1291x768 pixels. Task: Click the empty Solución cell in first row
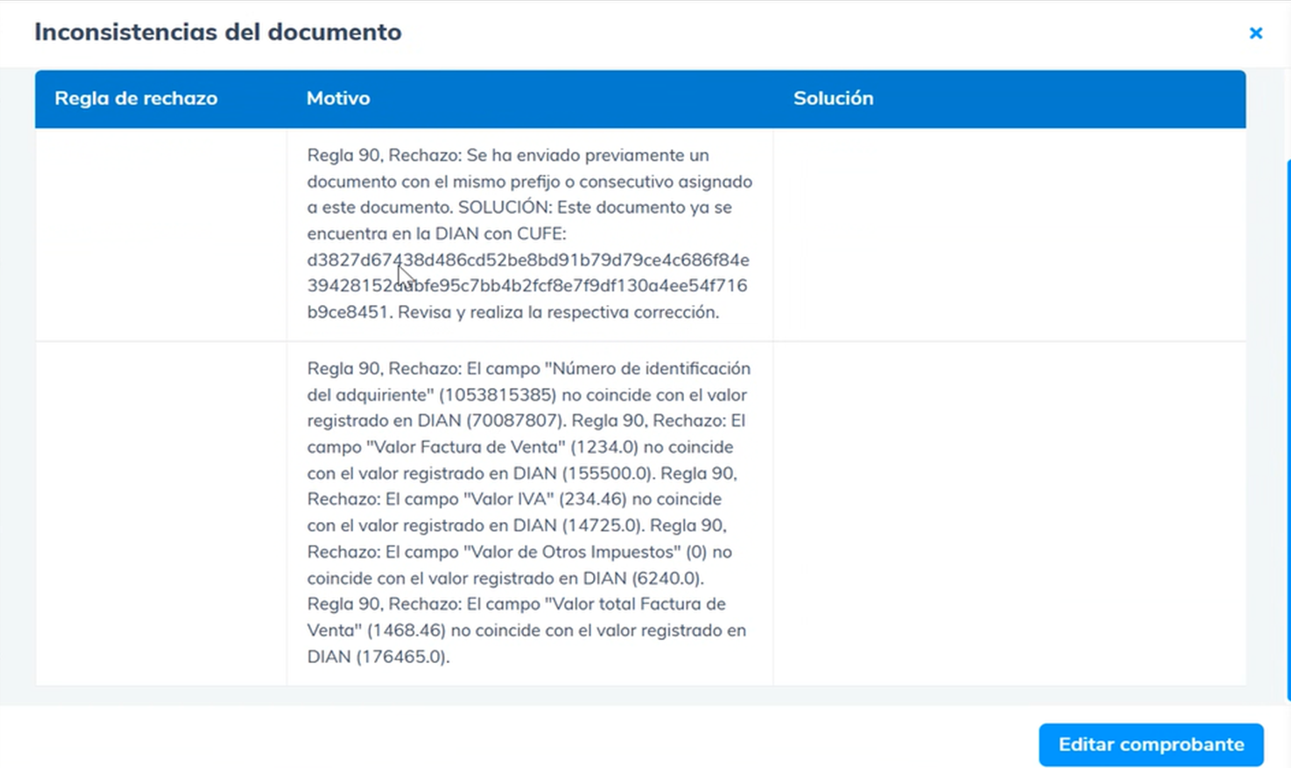tap(1008, 234)
